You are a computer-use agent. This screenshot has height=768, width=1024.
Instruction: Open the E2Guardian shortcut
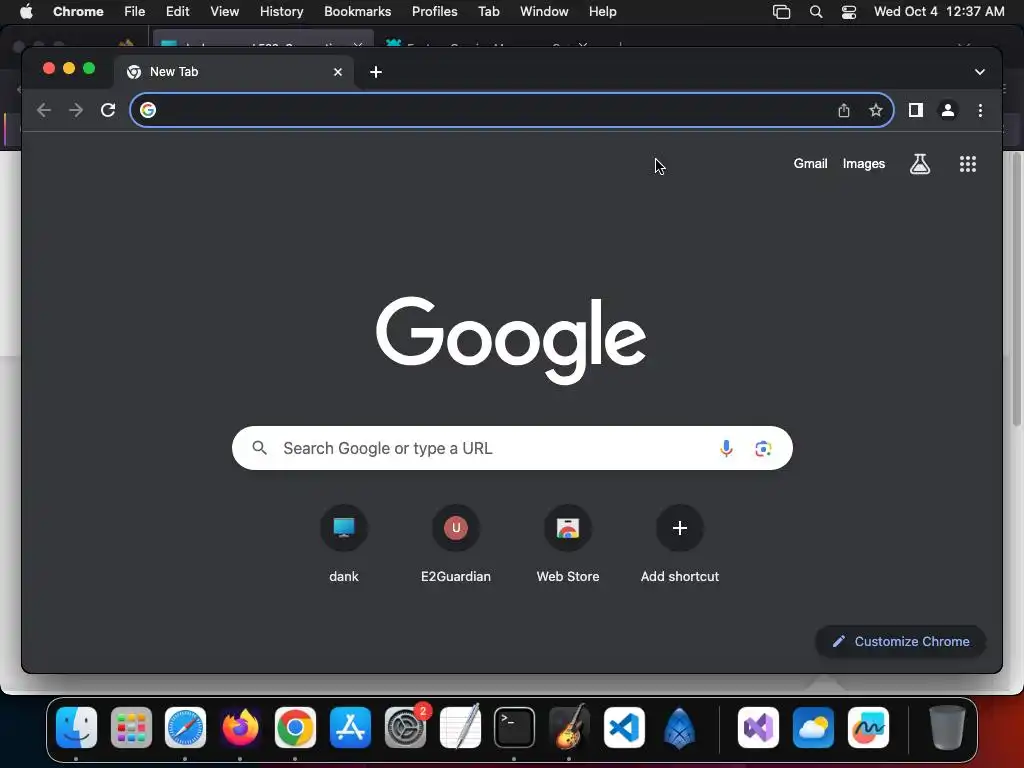(456, 544)
